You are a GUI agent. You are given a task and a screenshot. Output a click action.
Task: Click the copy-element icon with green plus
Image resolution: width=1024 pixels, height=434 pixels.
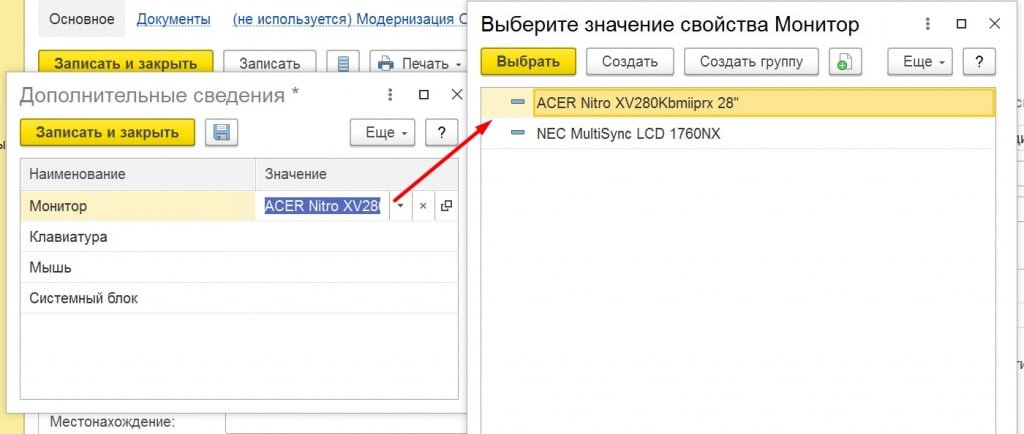tap(845, 62)
